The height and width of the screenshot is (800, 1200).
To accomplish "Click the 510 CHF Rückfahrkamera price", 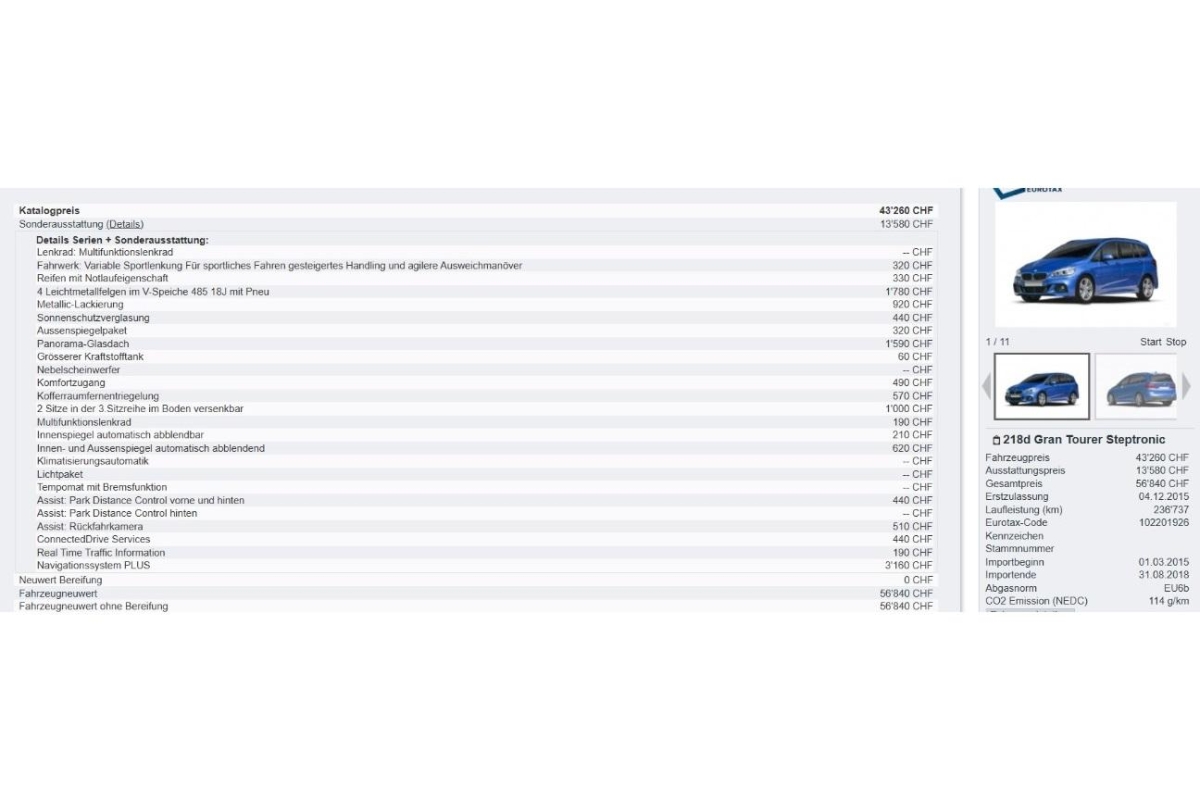I will click(912, 526).
